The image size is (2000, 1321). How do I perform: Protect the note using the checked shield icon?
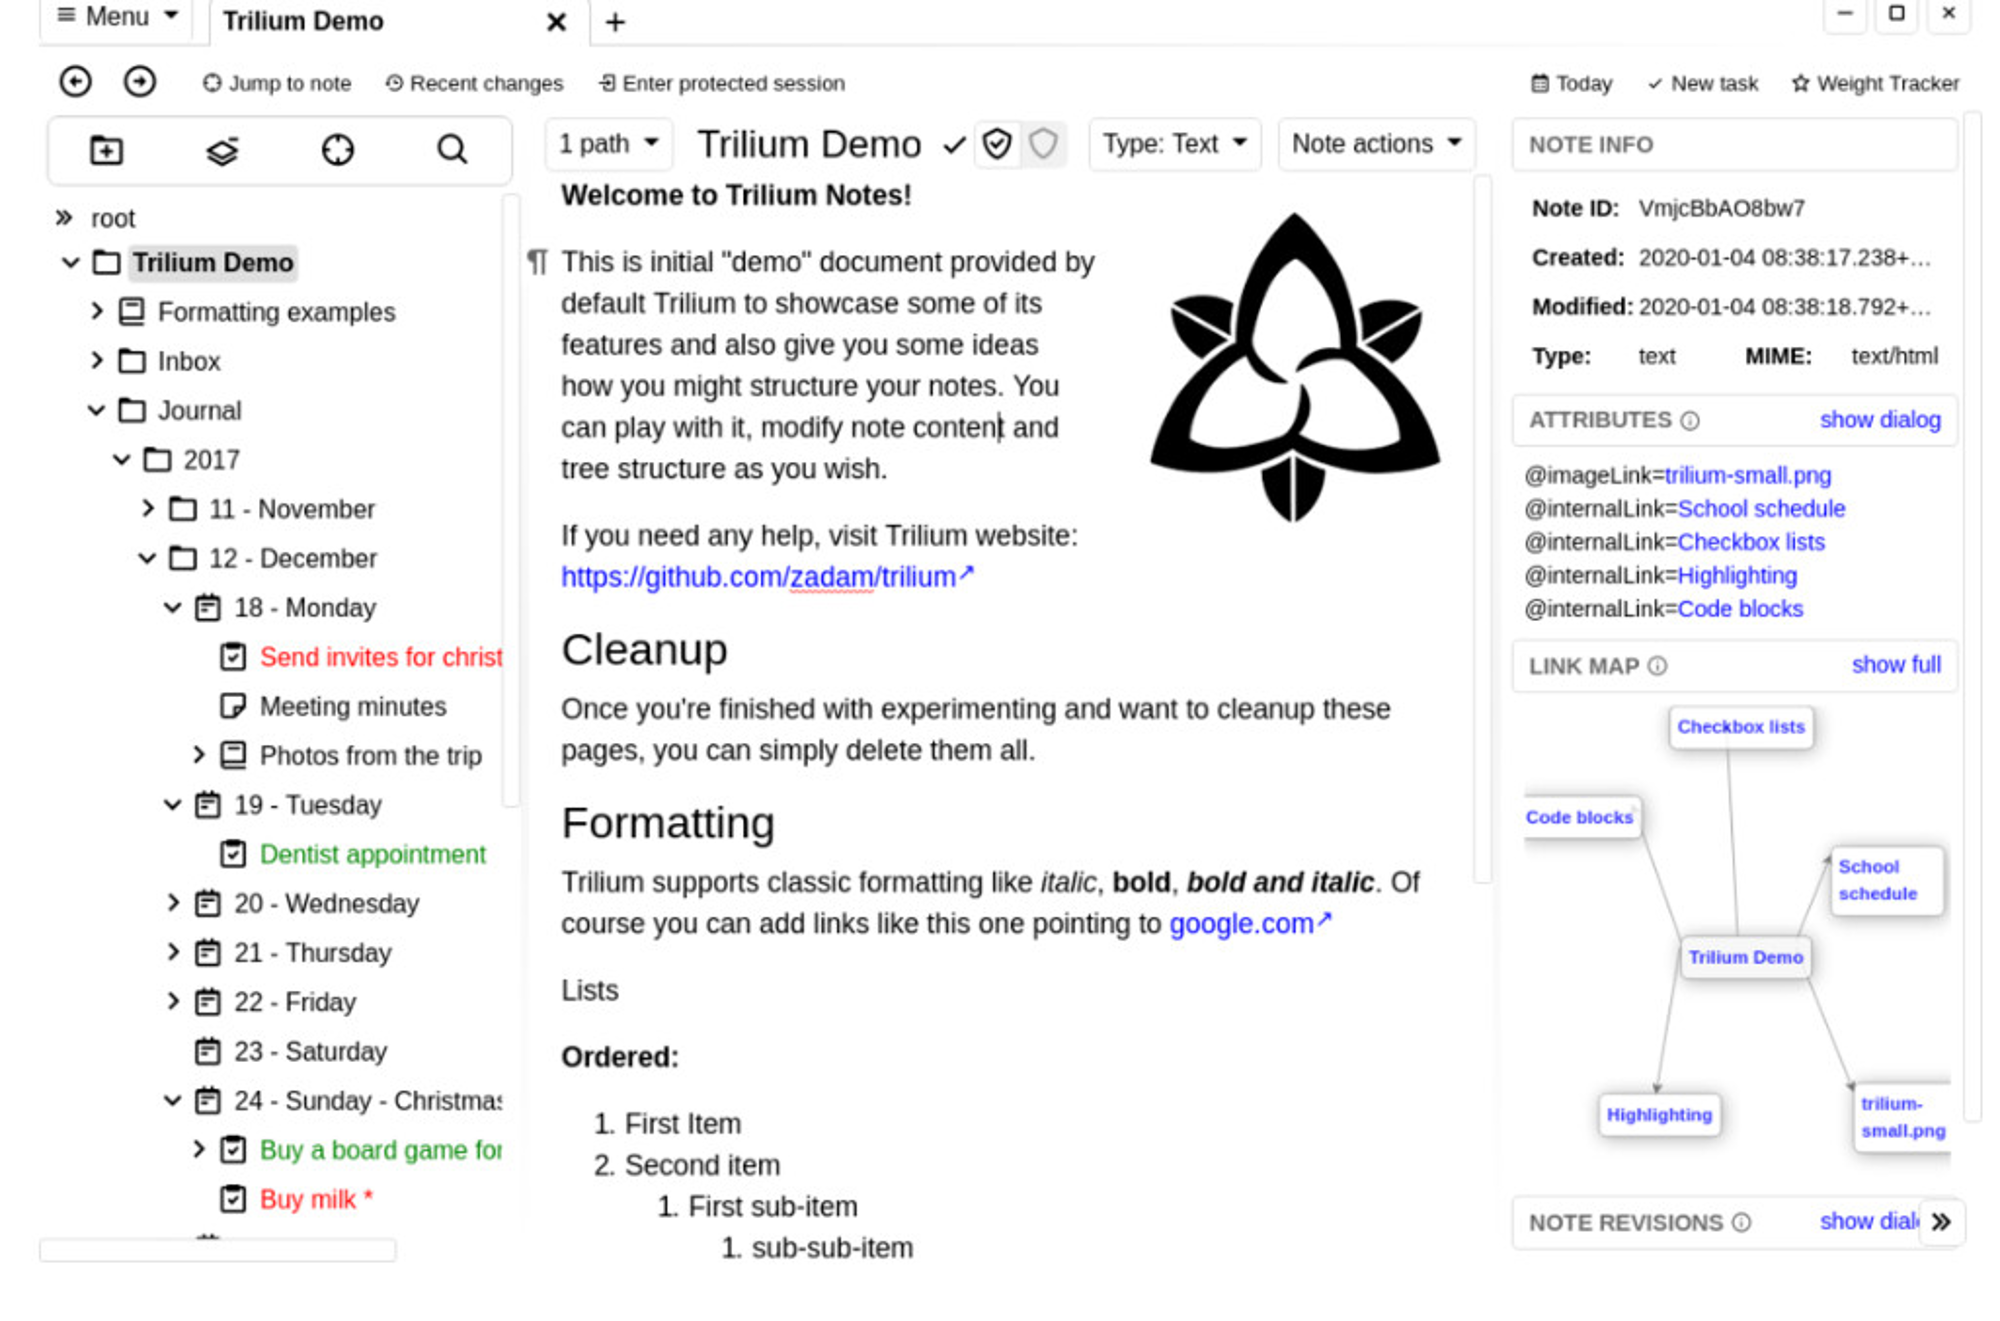[x=997, y=144]
